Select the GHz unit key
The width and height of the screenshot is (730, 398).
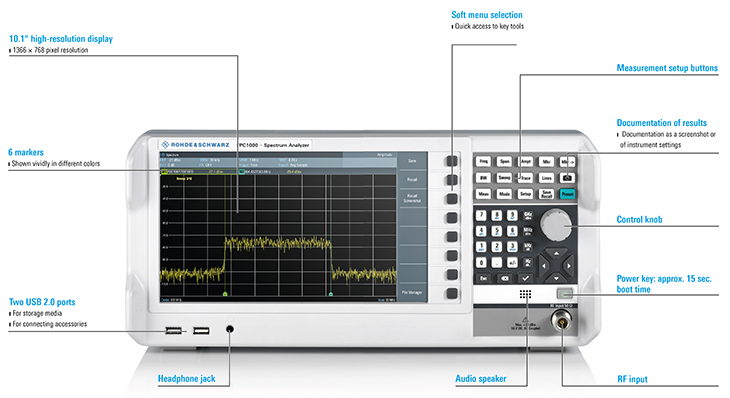528,215
